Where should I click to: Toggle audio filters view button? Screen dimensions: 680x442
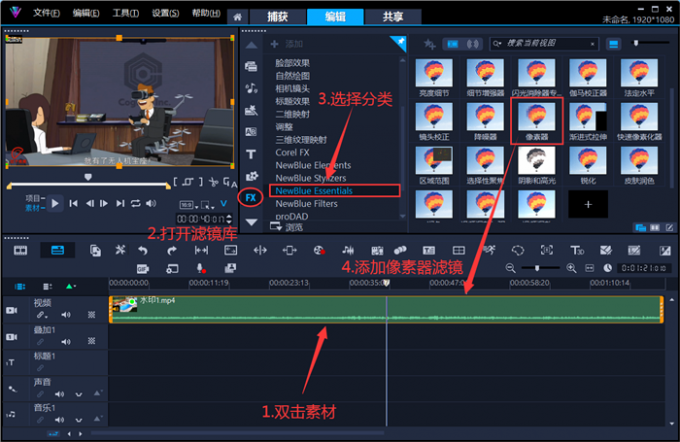(x=472, y=44)
